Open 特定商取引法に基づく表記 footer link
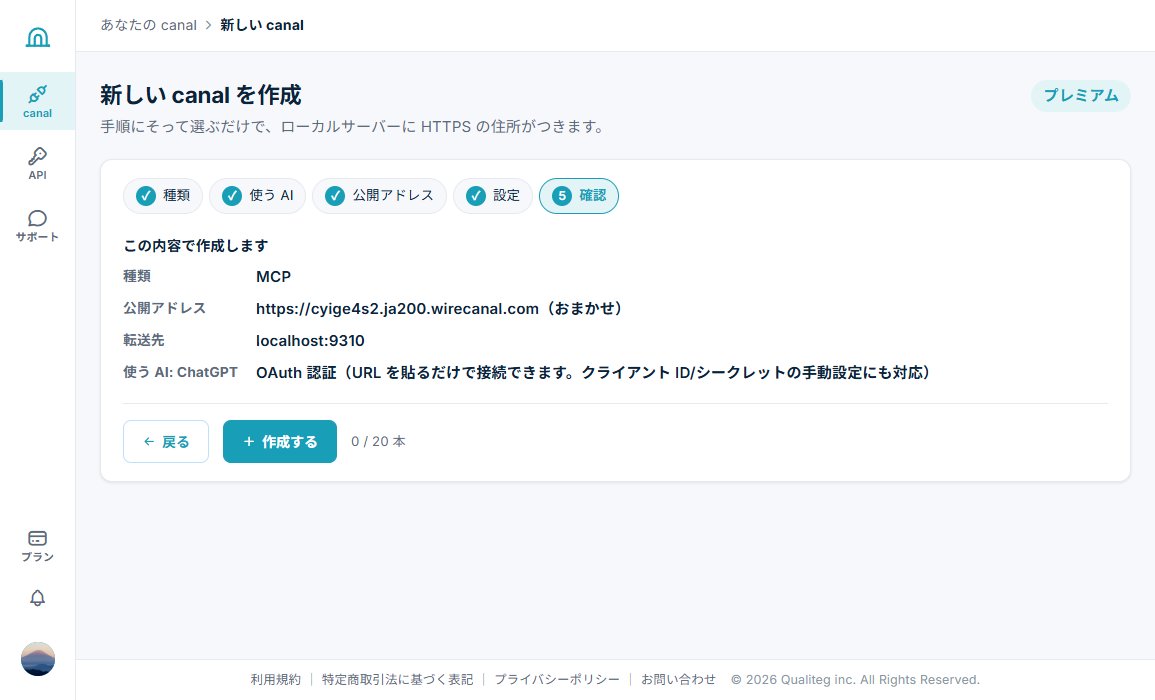 coord(397,679)
